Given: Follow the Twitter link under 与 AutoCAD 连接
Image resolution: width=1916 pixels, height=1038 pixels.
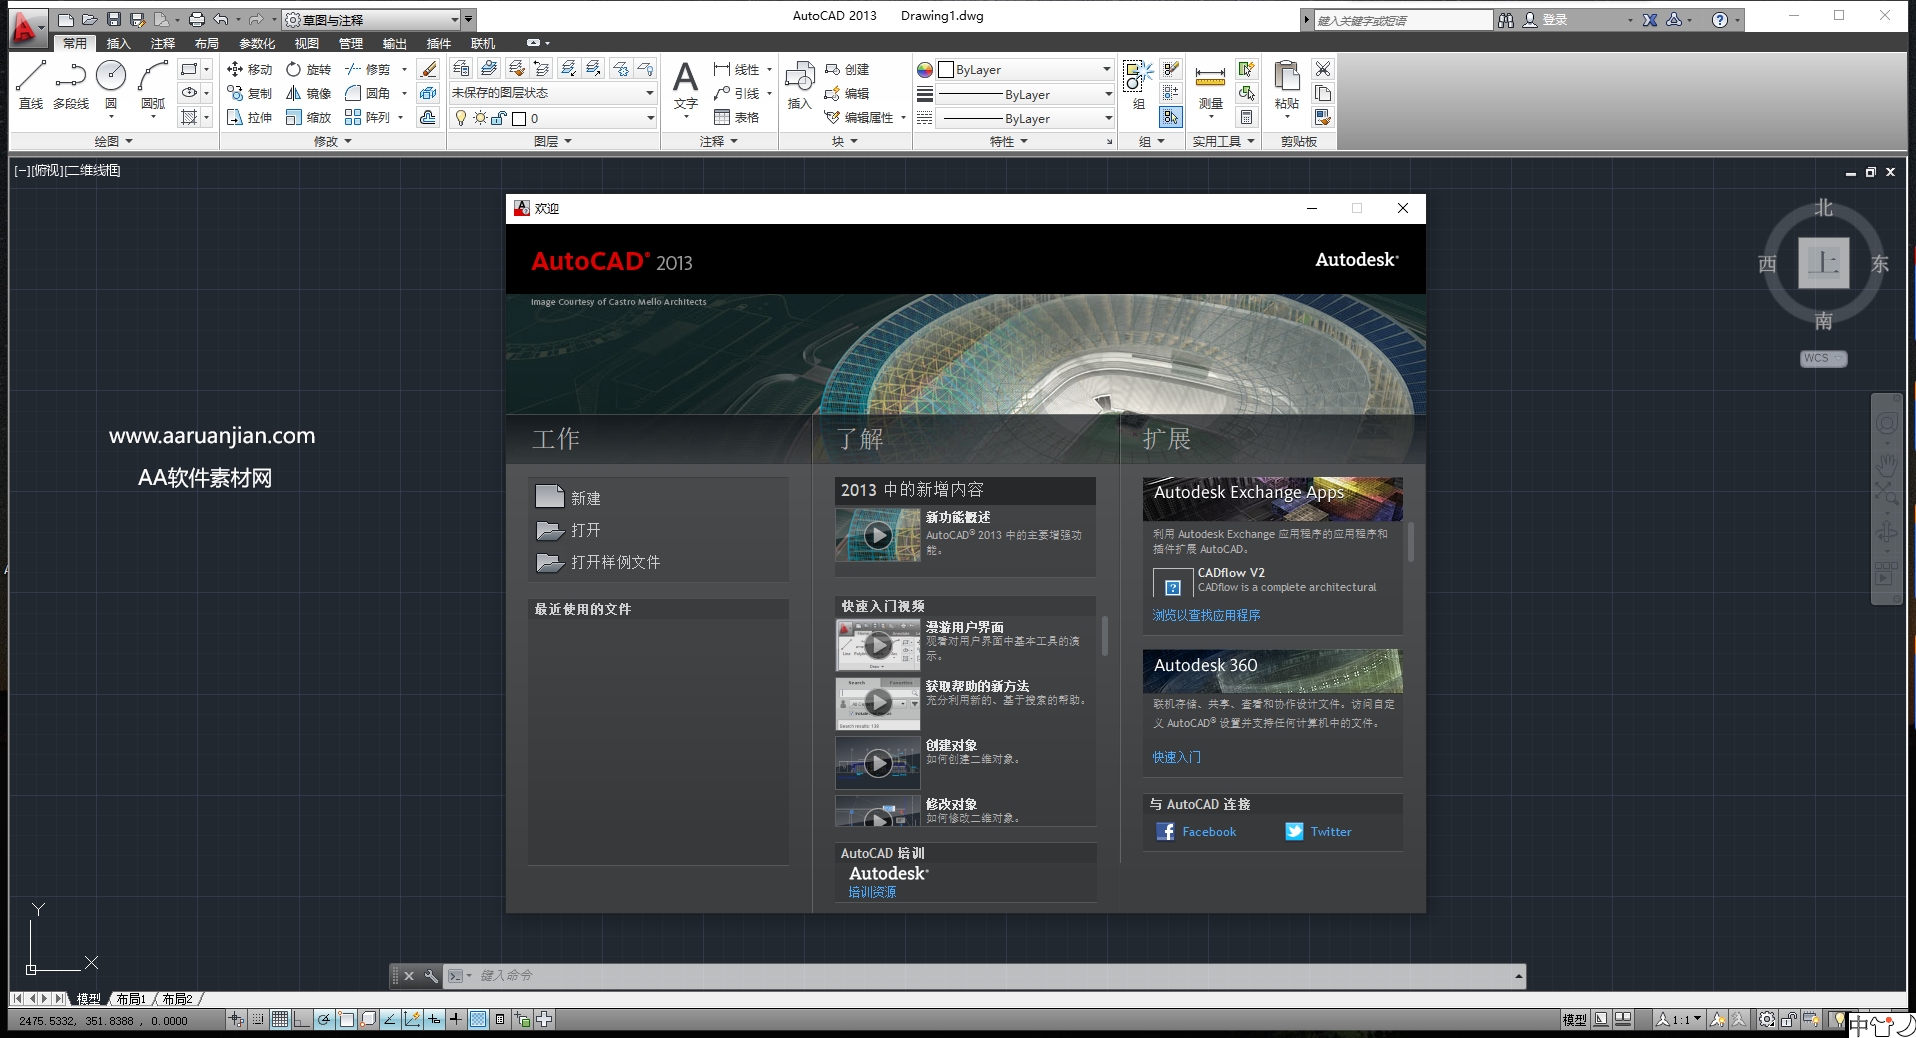Looking at the screenshot, I should [1330, 831].
